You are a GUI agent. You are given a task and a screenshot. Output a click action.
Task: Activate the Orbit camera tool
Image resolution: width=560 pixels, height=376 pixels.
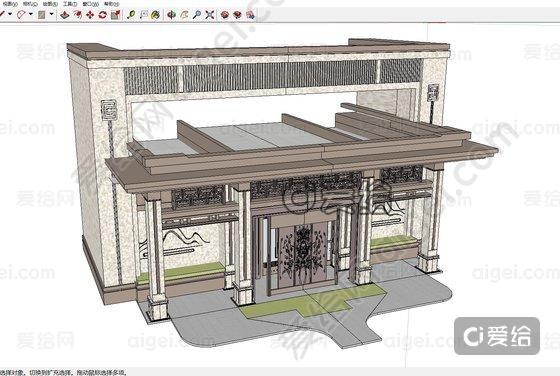[171, 15]
